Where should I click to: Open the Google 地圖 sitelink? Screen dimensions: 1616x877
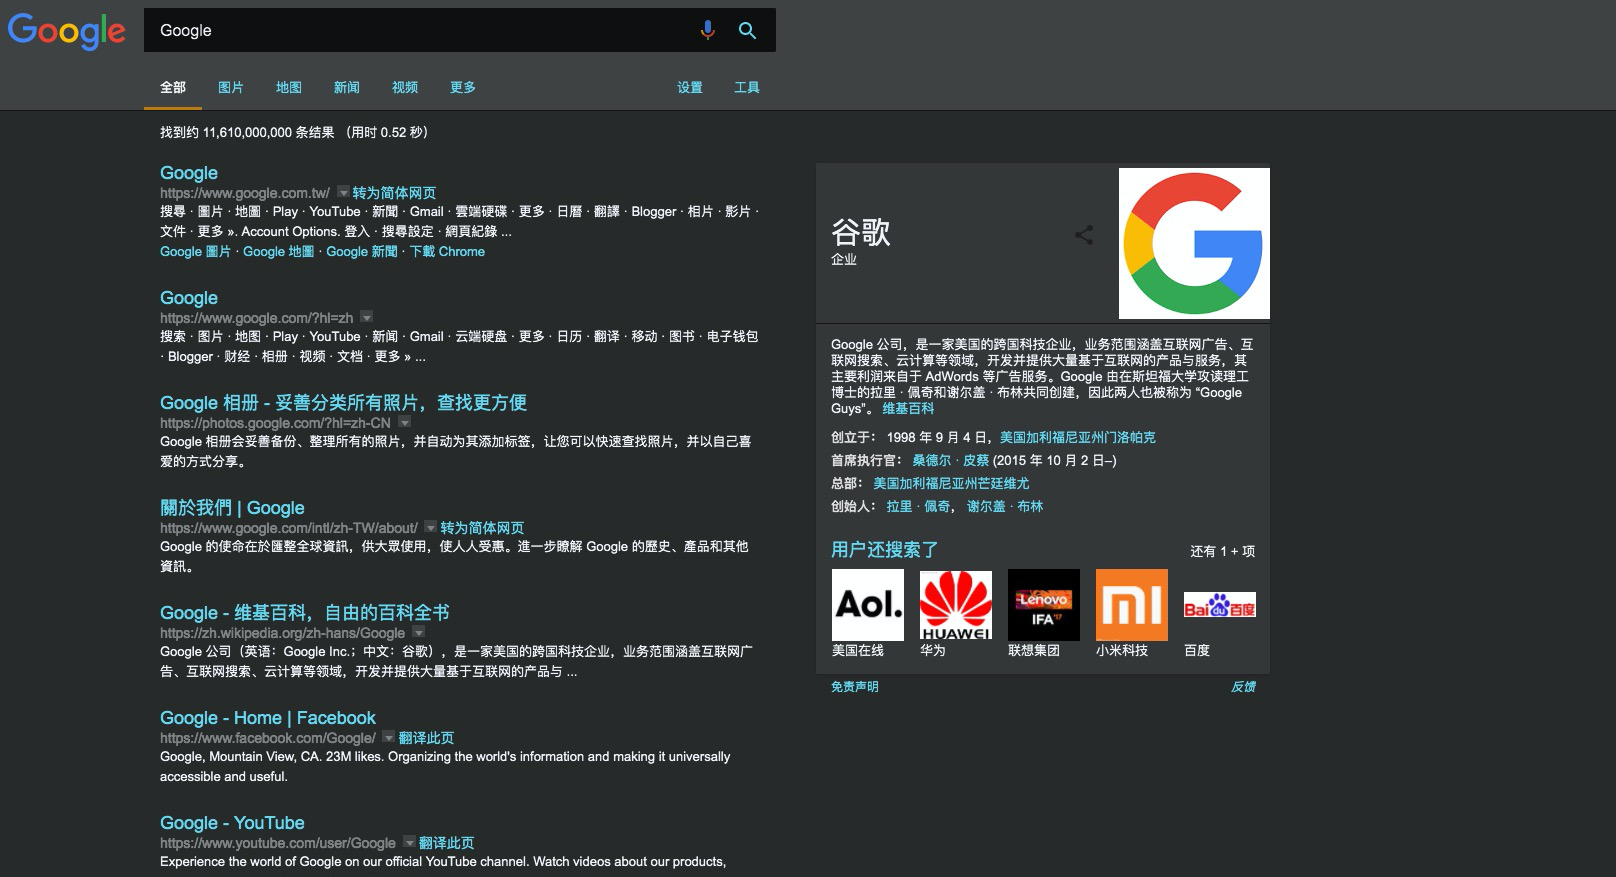tap(278, 252)
